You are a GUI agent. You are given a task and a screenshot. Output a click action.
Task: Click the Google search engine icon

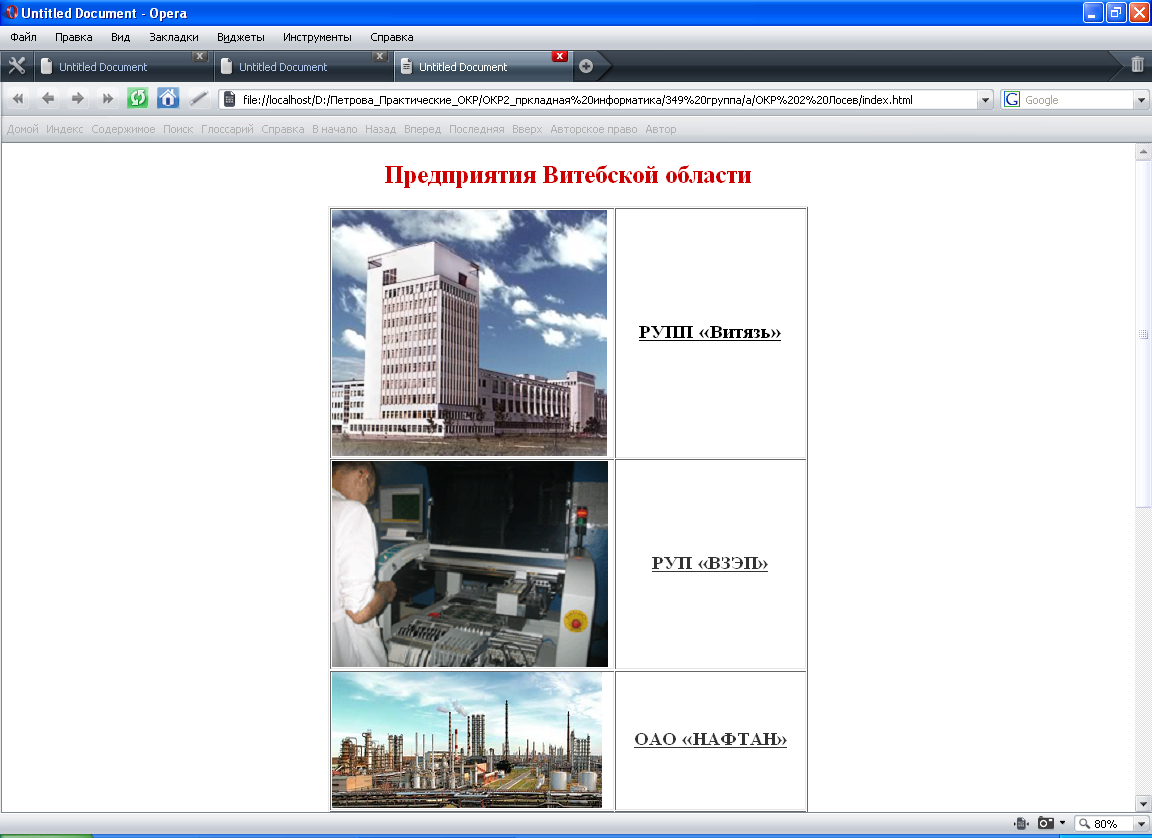1012,100
